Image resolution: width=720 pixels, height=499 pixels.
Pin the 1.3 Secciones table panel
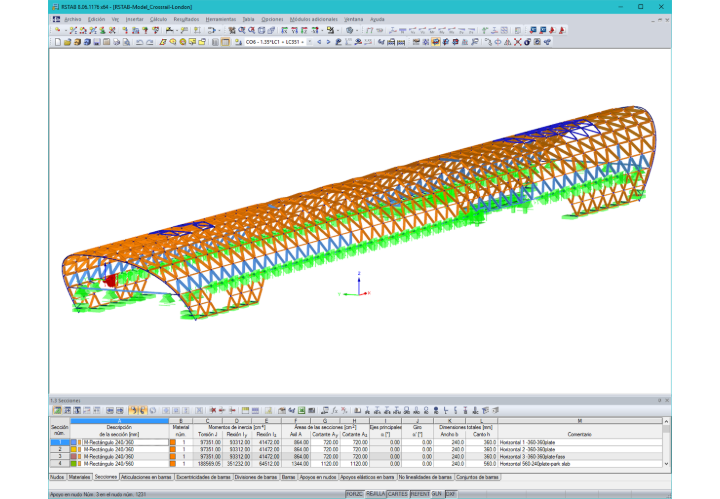[x=659, y=400]
